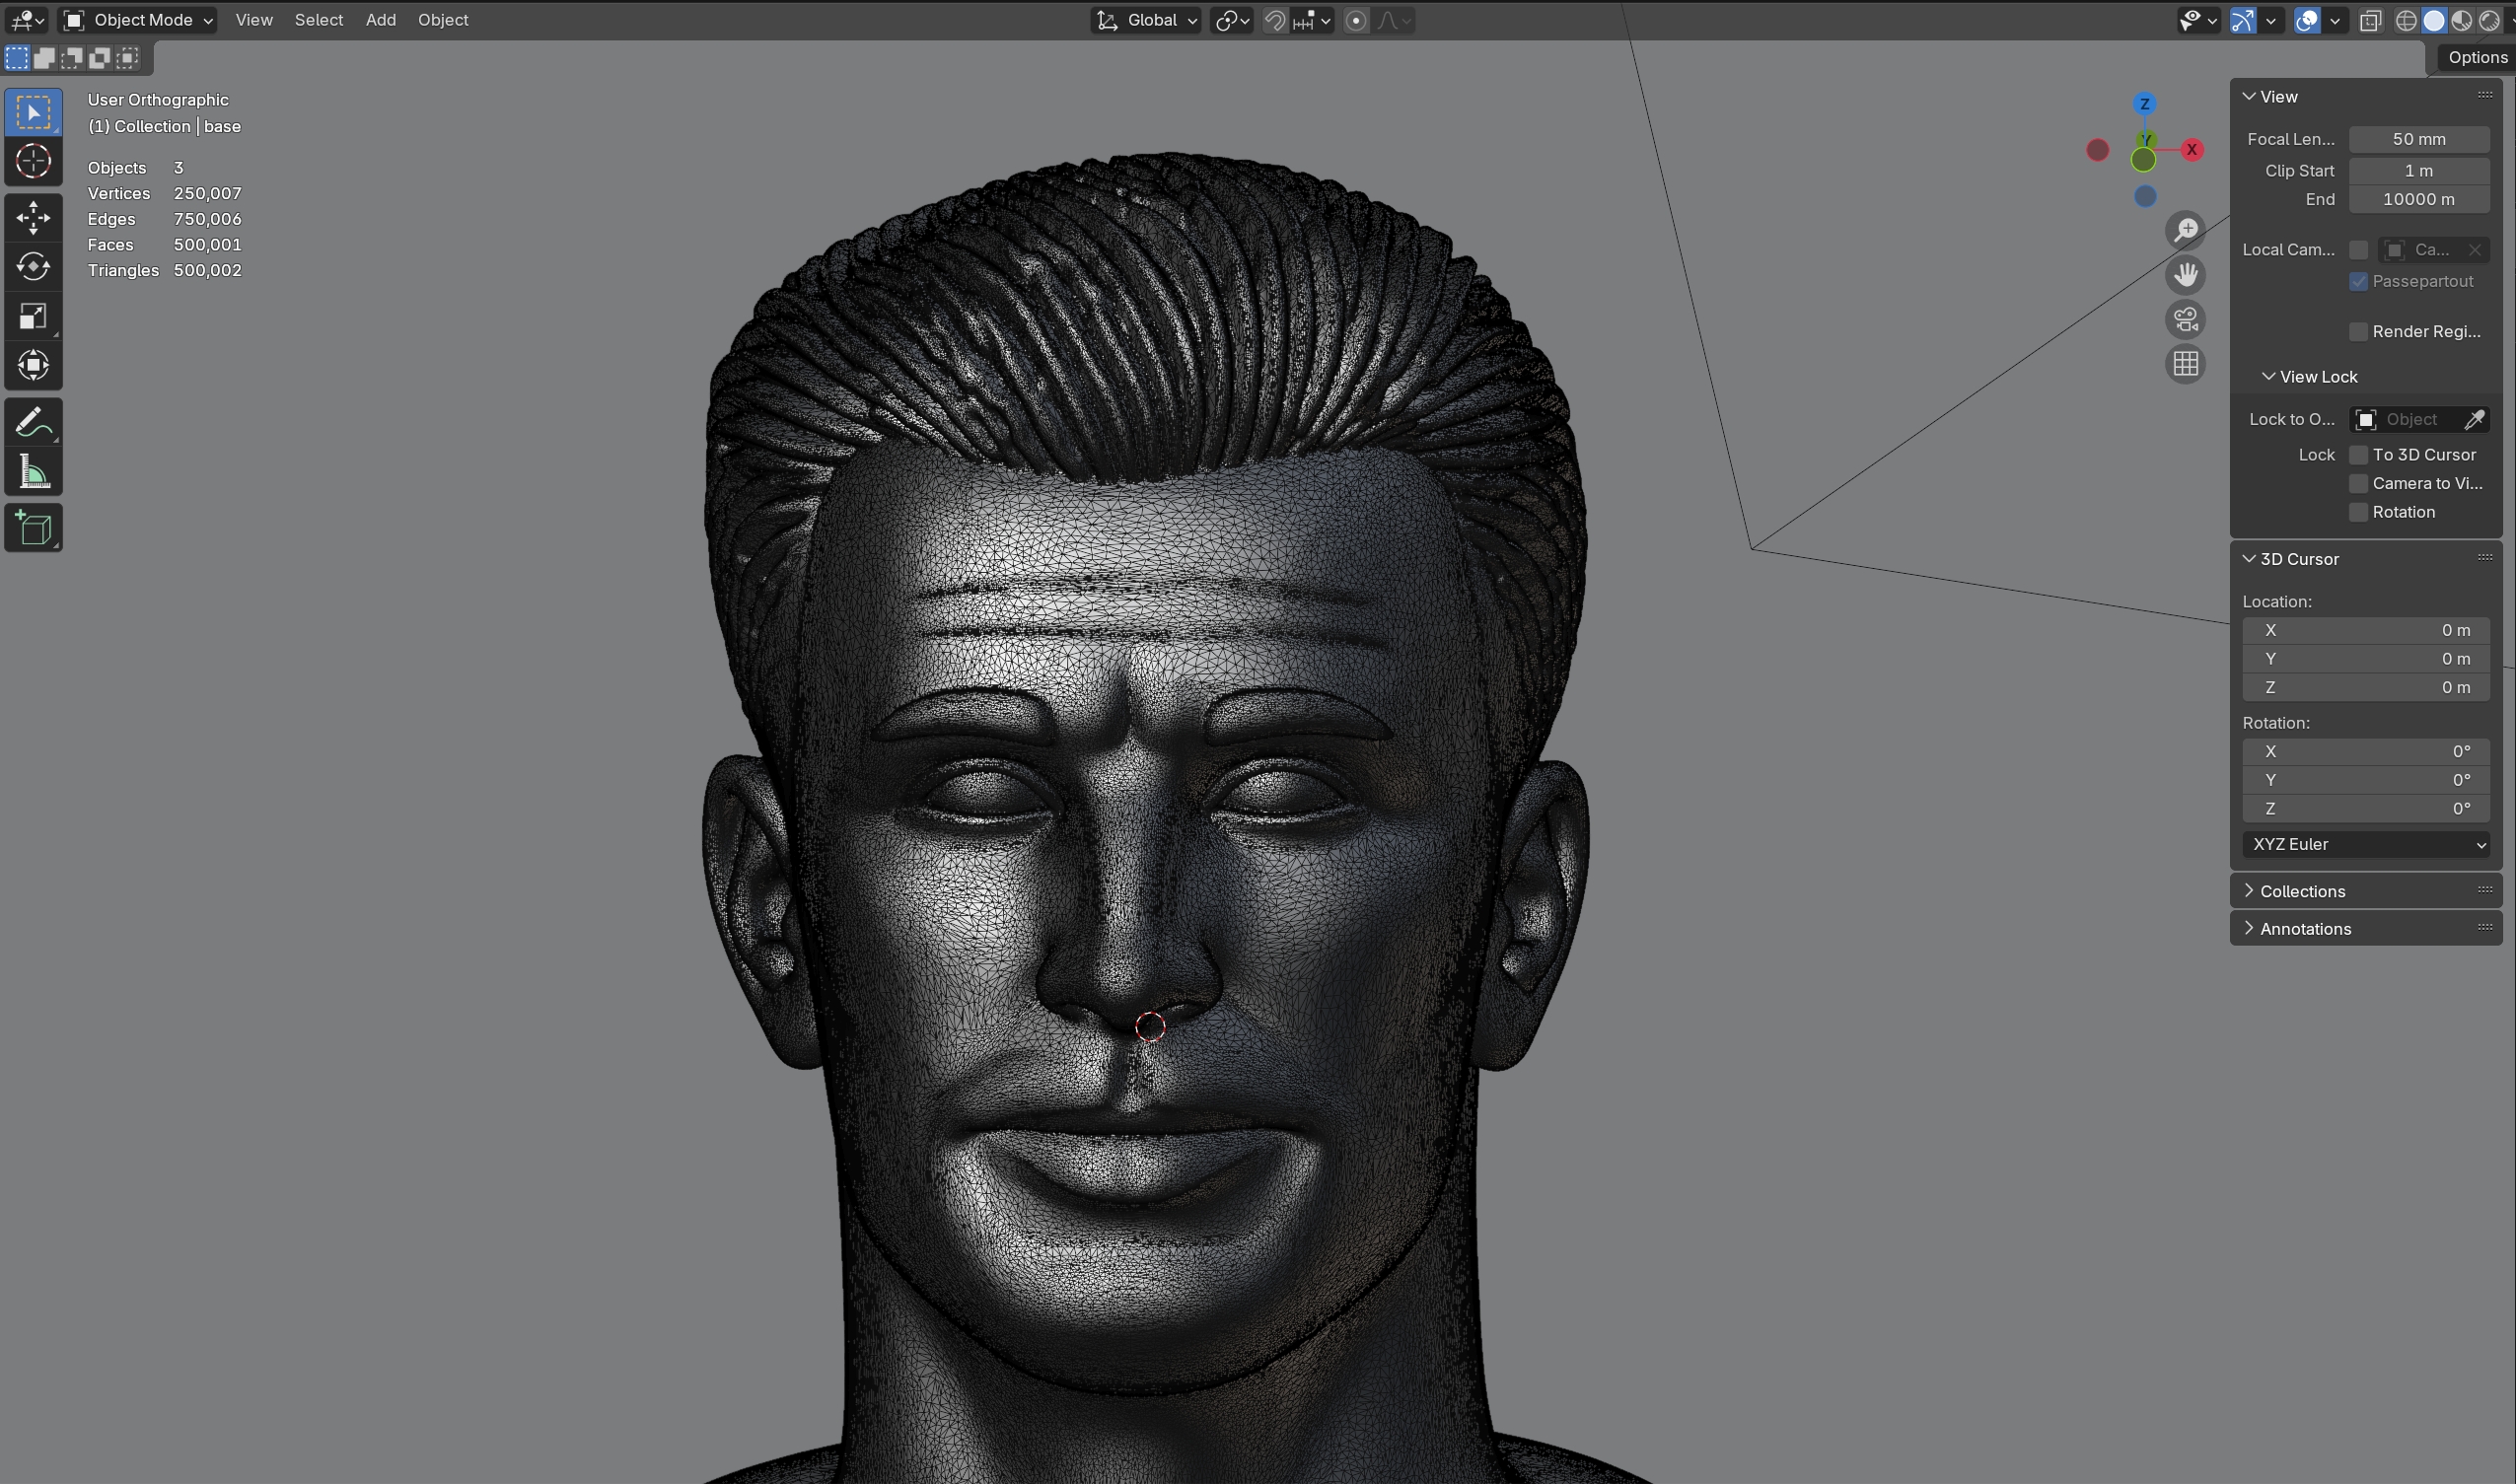The width and height of the screenshot is (2516, 1484).
Task: Select the Measure tool
Action: (x=33, y=473)
